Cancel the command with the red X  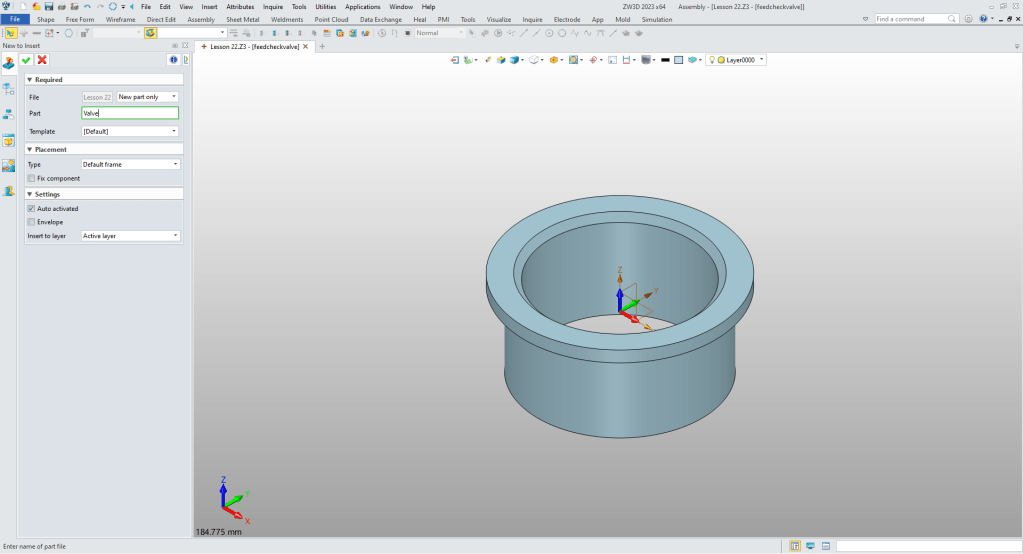coord(42,60)
